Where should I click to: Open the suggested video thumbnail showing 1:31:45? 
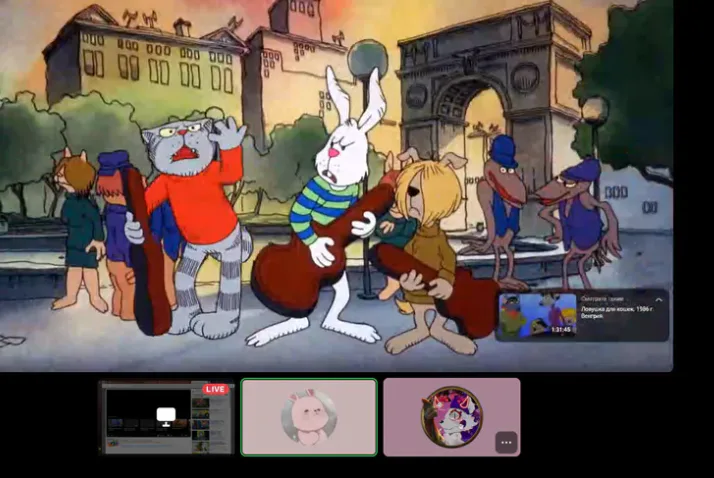pyautogui.click(x=537, y=315)
